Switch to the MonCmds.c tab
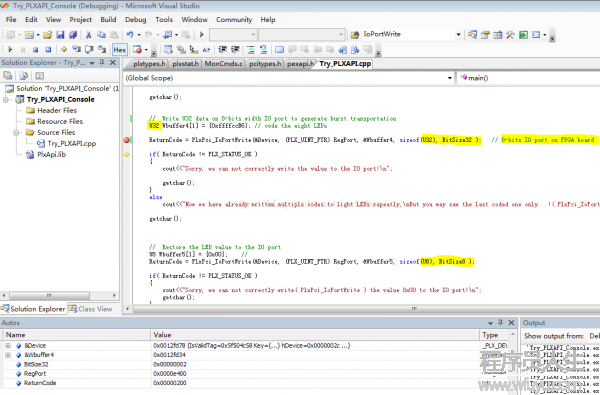Image resolution: width=600 pixels, height=395 pixels. click(223, 64)
